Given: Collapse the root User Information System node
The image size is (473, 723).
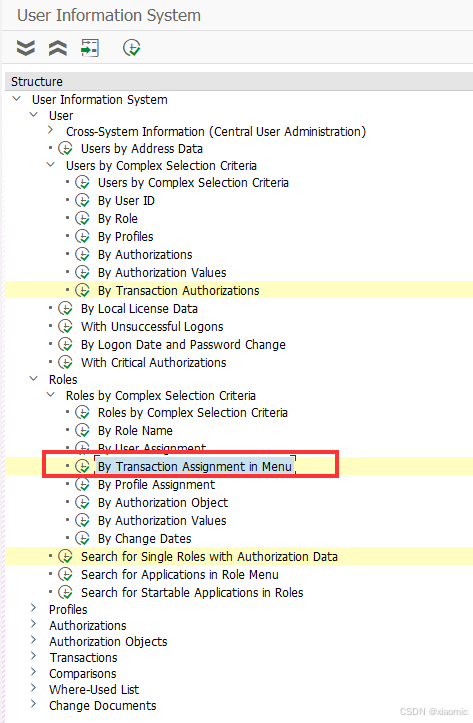Looking at the screenshot, I should (17, 99).
